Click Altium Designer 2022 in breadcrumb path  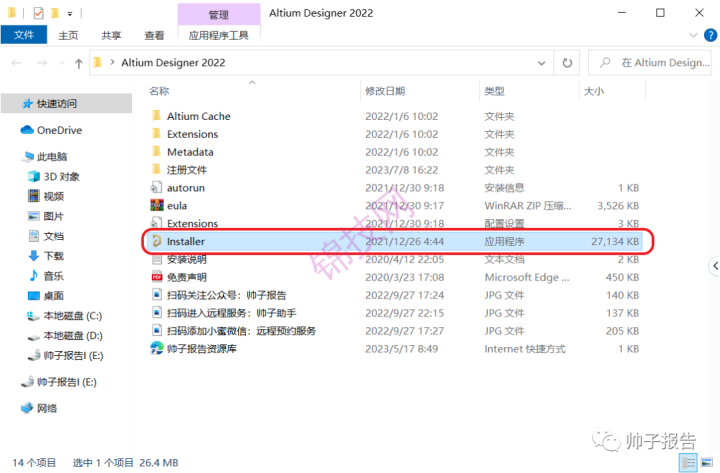(x=173, y=62)
